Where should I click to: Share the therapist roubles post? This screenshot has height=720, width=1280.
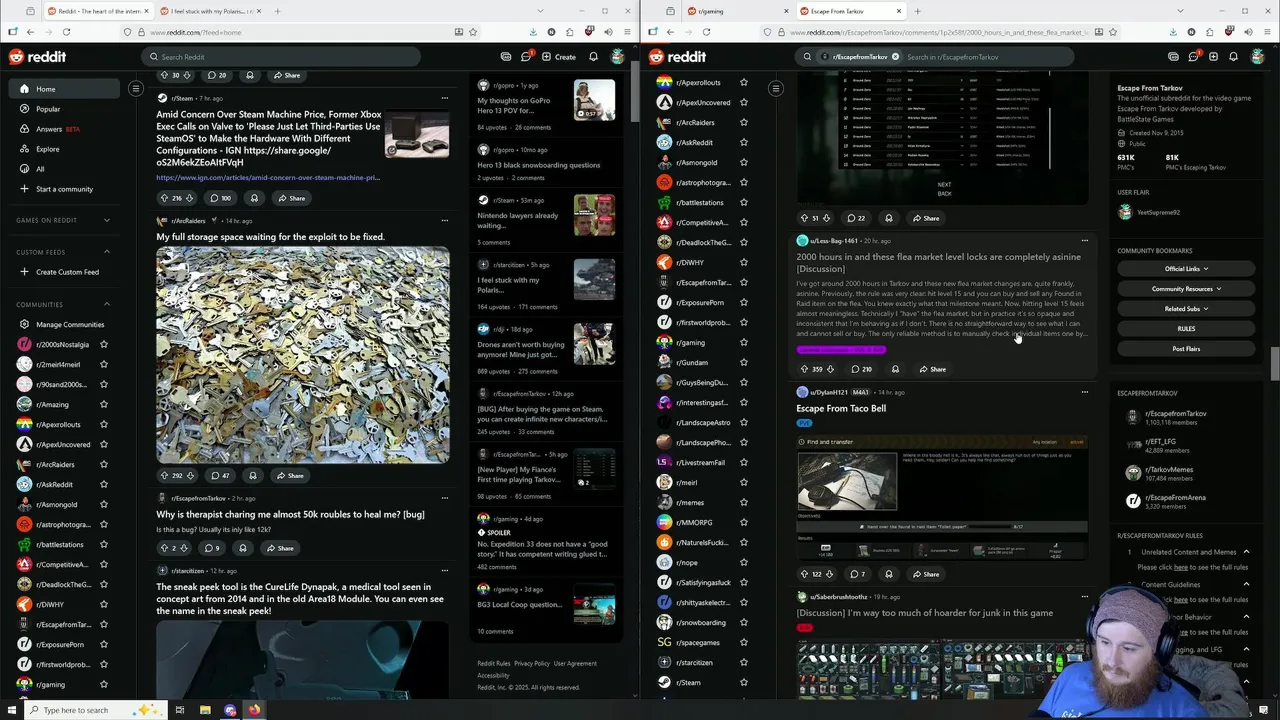pyautogui.click(x=279, y=548)
